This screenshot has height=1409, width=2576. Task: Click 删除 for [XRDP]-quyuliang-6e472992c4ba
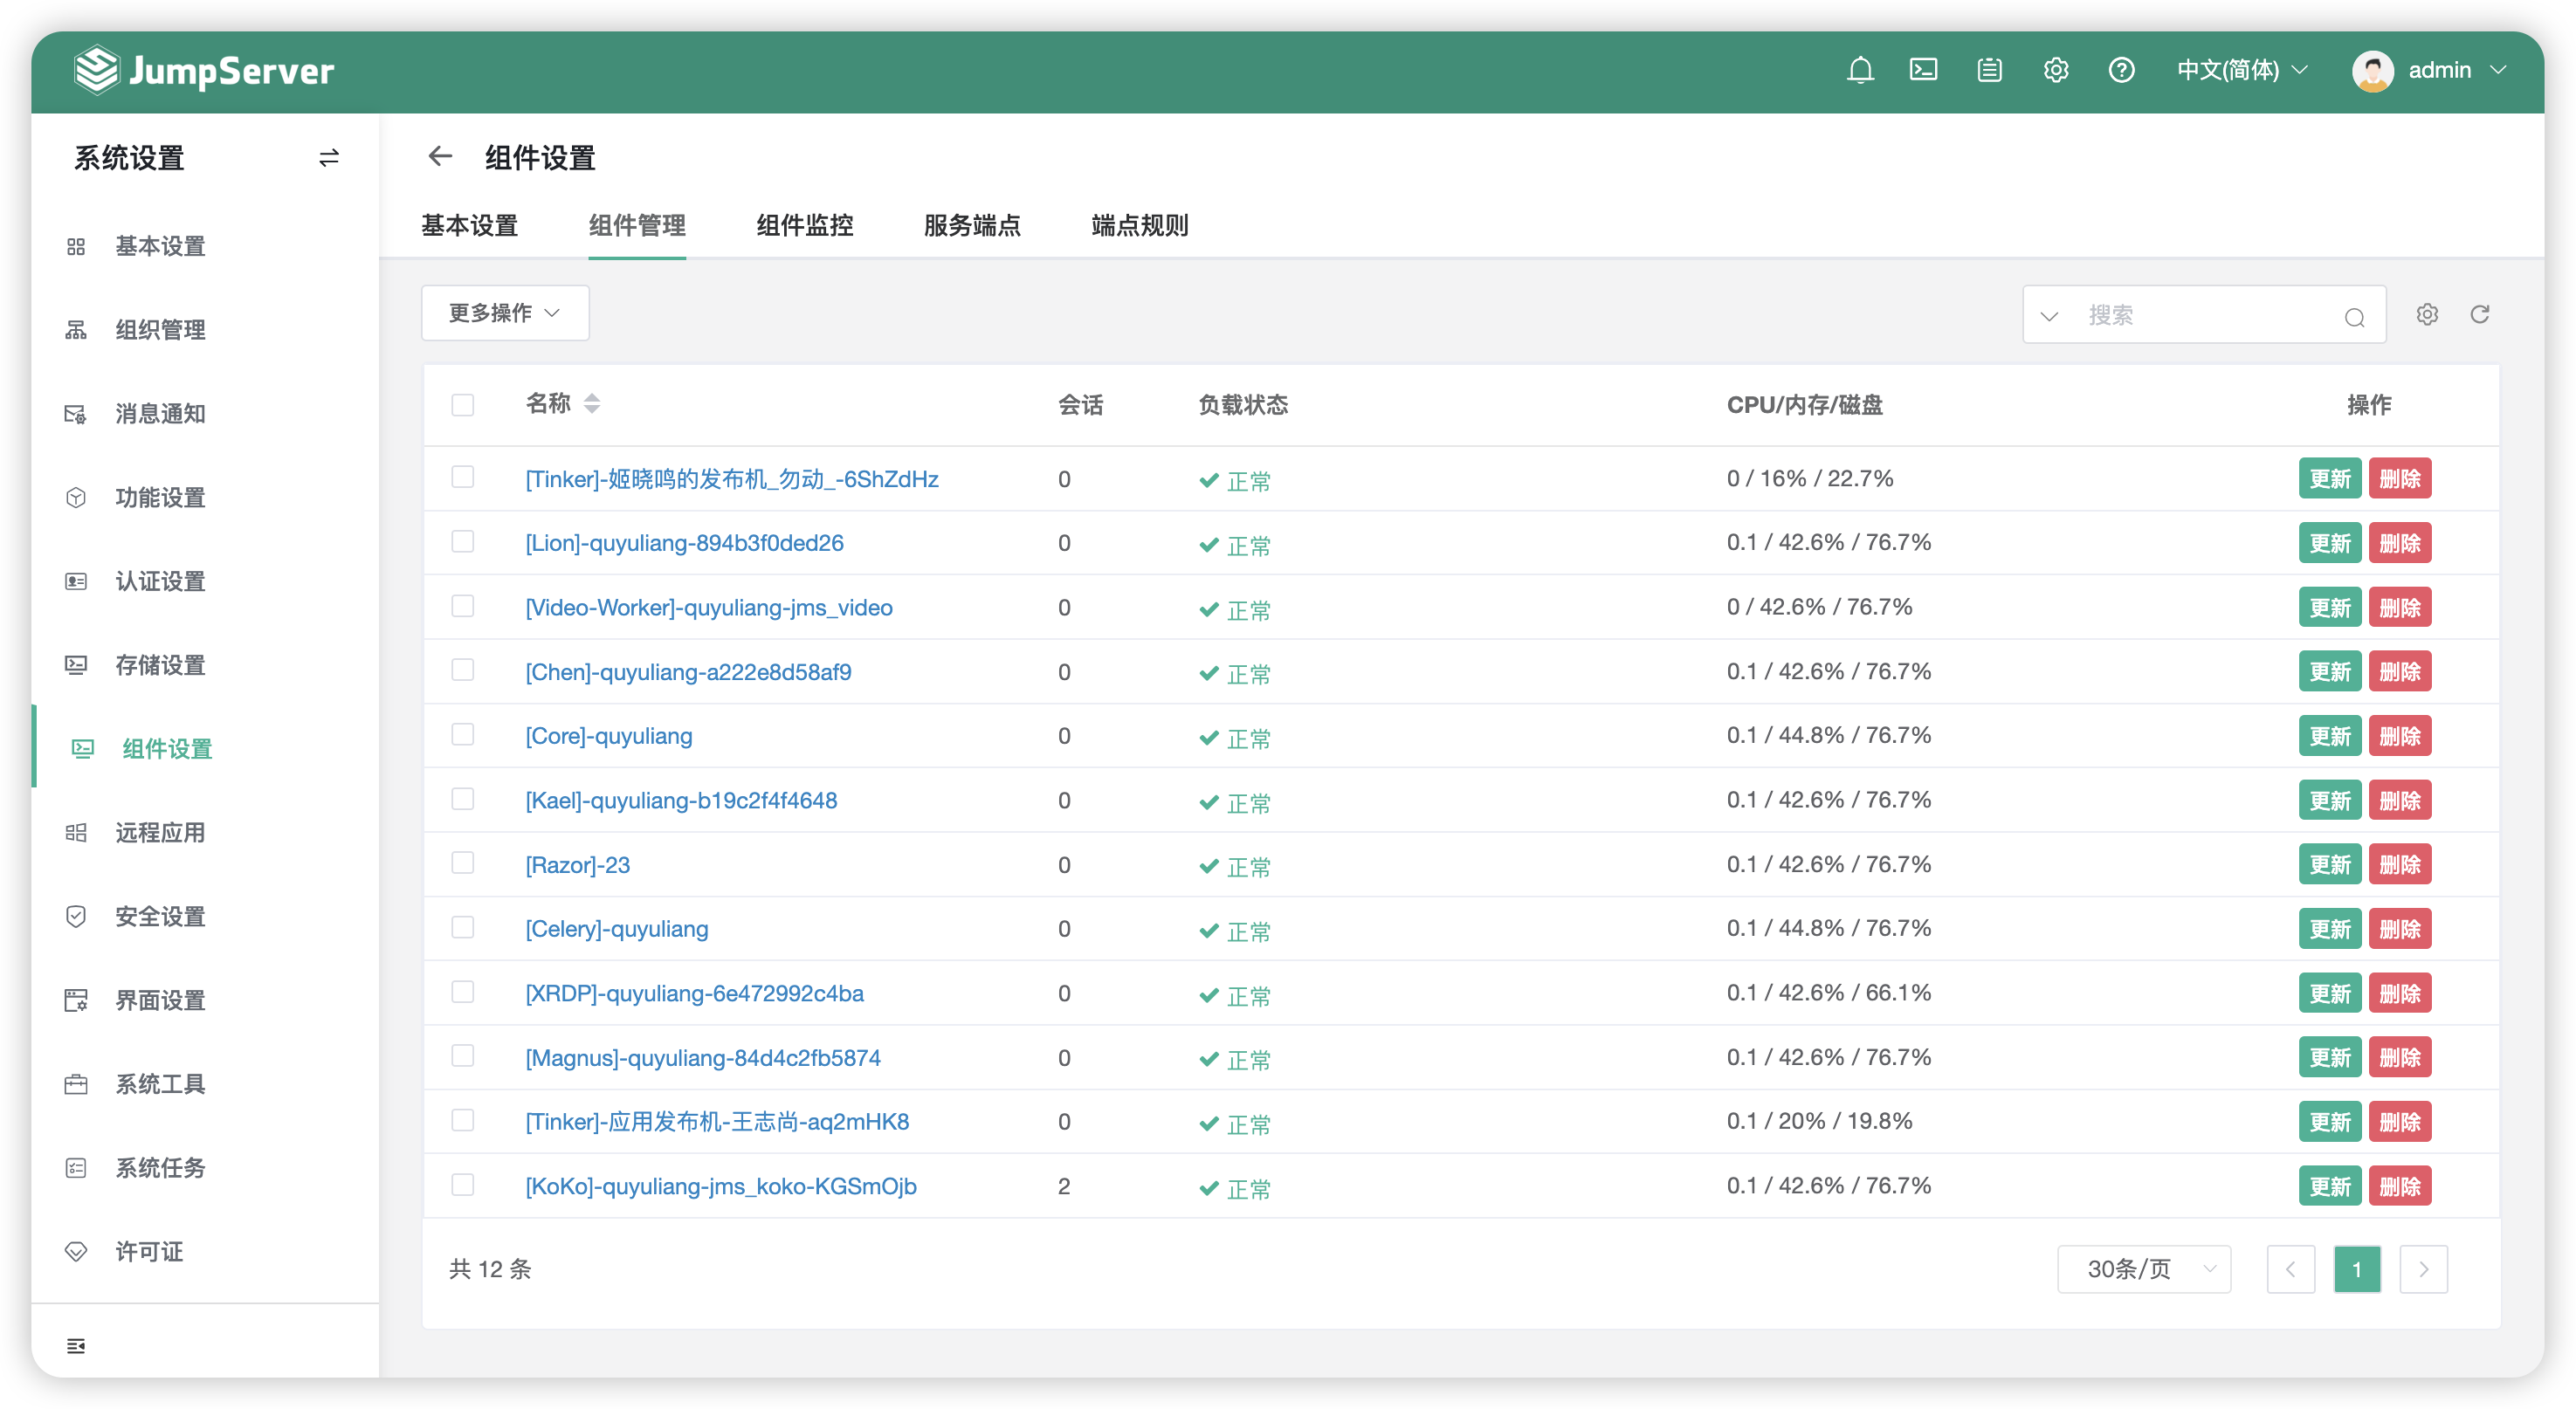click(x=2400, y=994)
